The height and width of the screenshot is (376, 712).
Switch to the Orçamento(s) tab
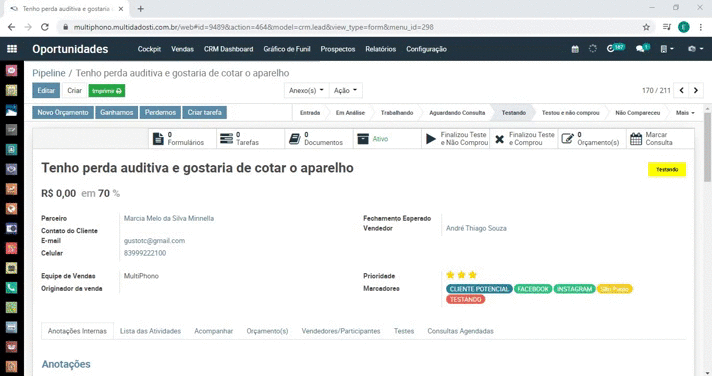(x=267, y=331)
